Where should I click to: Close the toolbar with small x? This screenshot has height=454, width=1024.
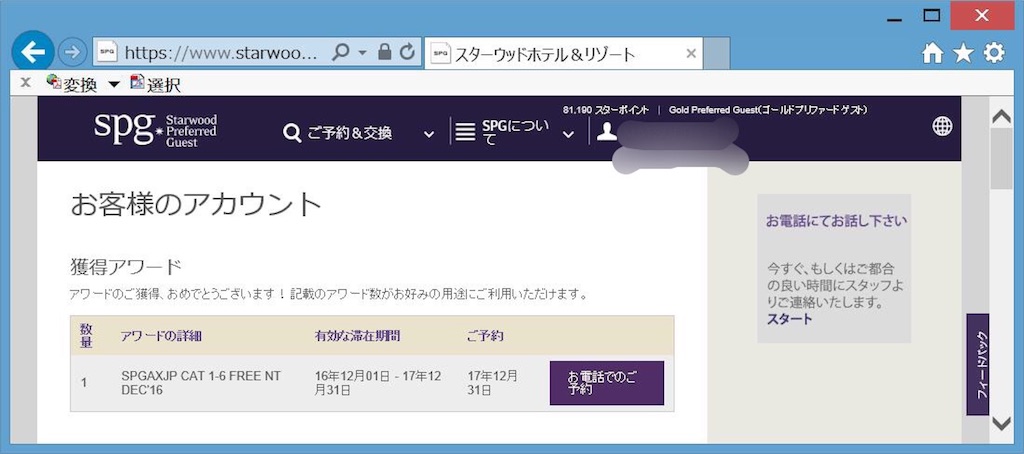pos(25,82)
